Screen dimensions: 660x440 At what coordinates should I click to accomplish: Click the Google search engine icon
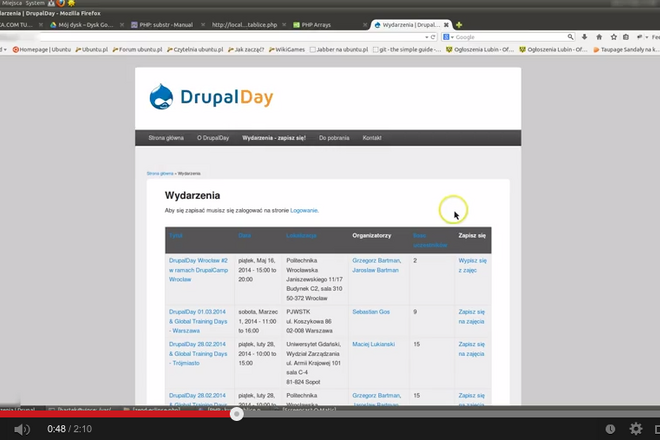click(x=446, y=36)
